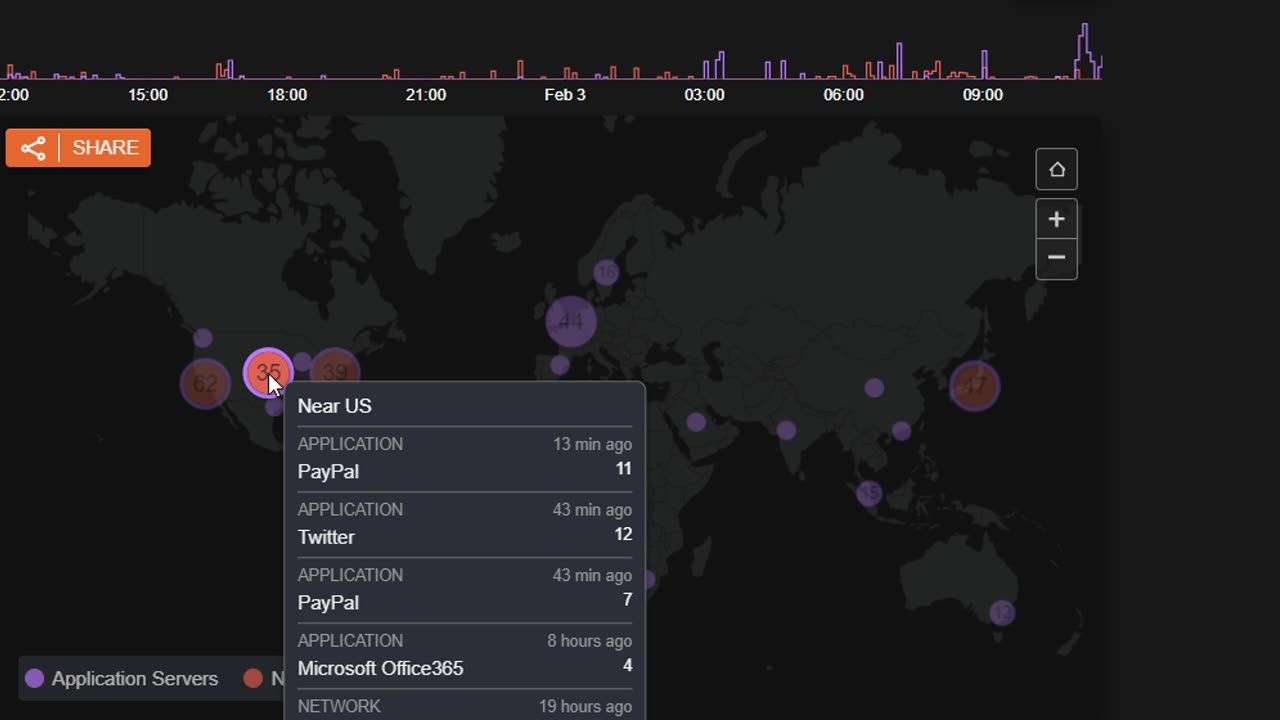Open the Europe cluster labeled 44
Screen dimensions: 1280x720
click(571, 321)
